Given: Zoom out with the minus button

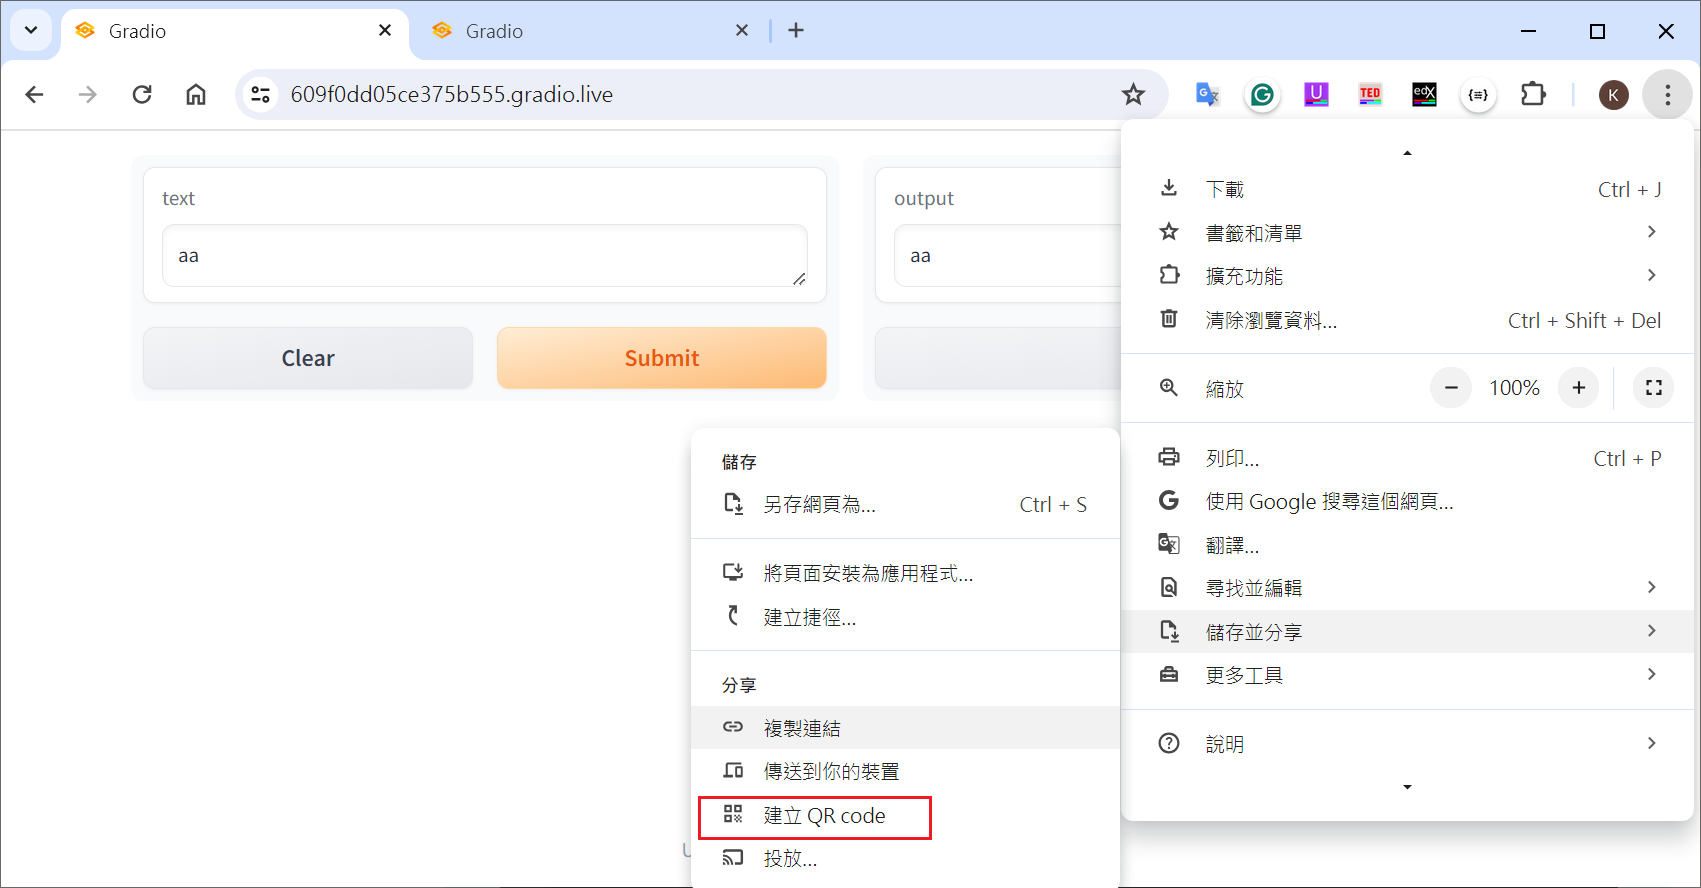Looking at the screenshot, I should 1451,388.
